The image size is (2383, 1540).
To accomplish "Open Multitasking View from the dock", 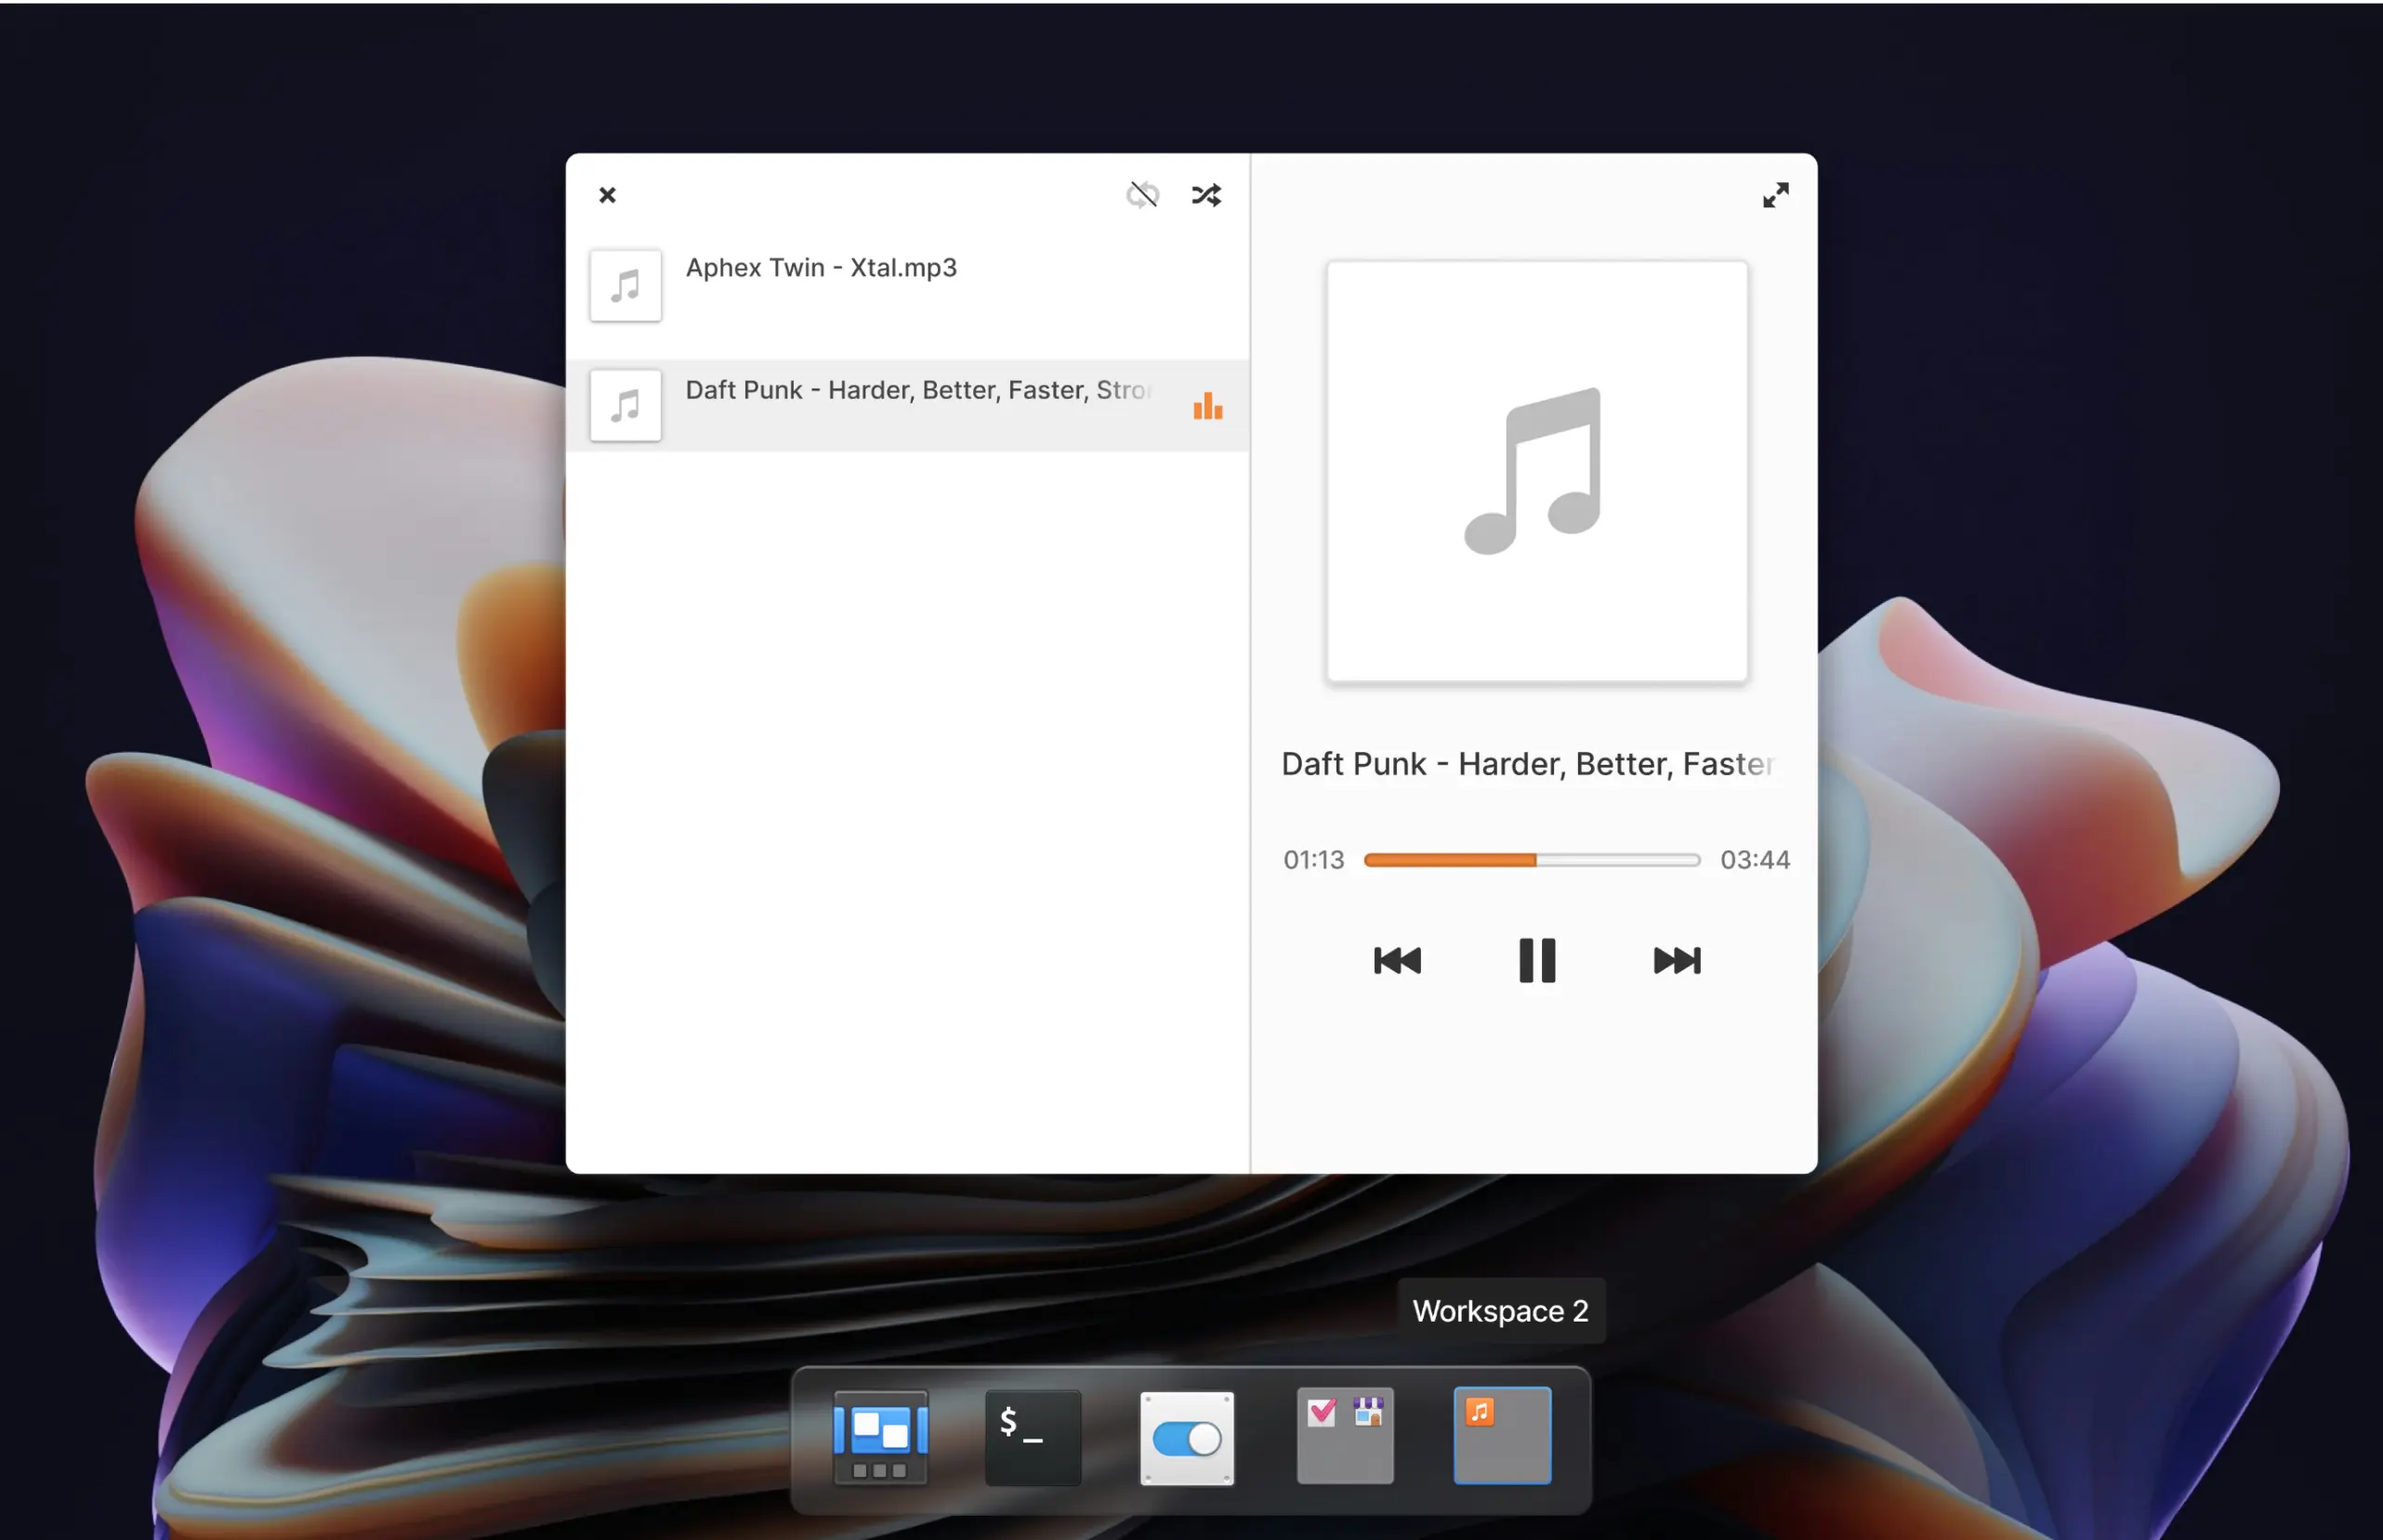I will pos(880,1437).
